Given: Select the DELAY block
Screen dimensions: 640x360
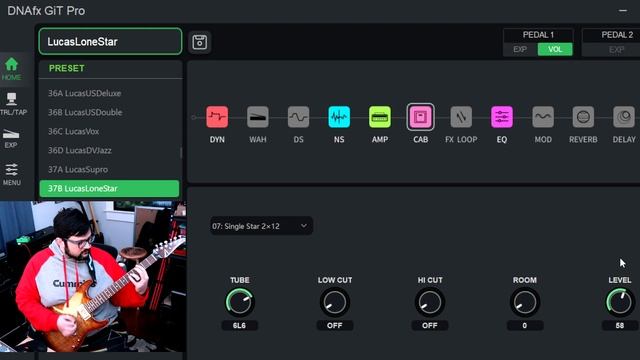Looking at the screenshot, I should coord(624,117).
